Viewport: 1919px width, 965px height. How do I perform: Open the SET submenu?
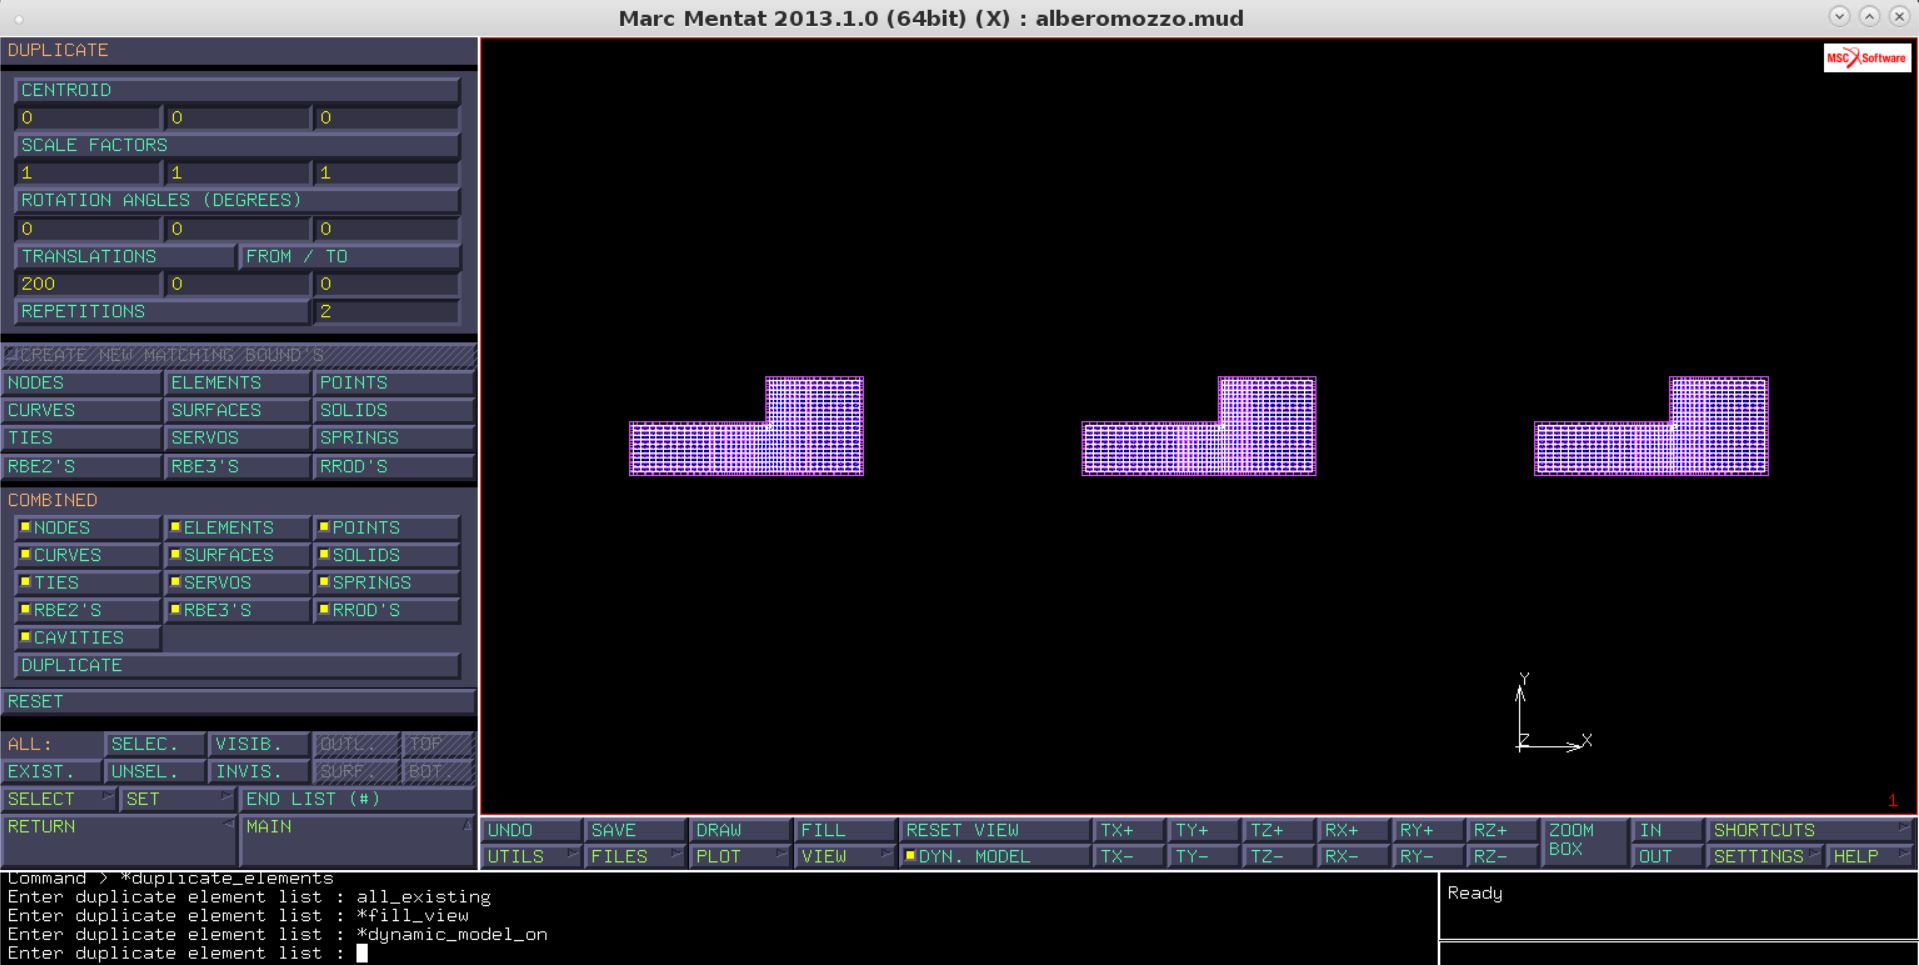tap(178, 799)
